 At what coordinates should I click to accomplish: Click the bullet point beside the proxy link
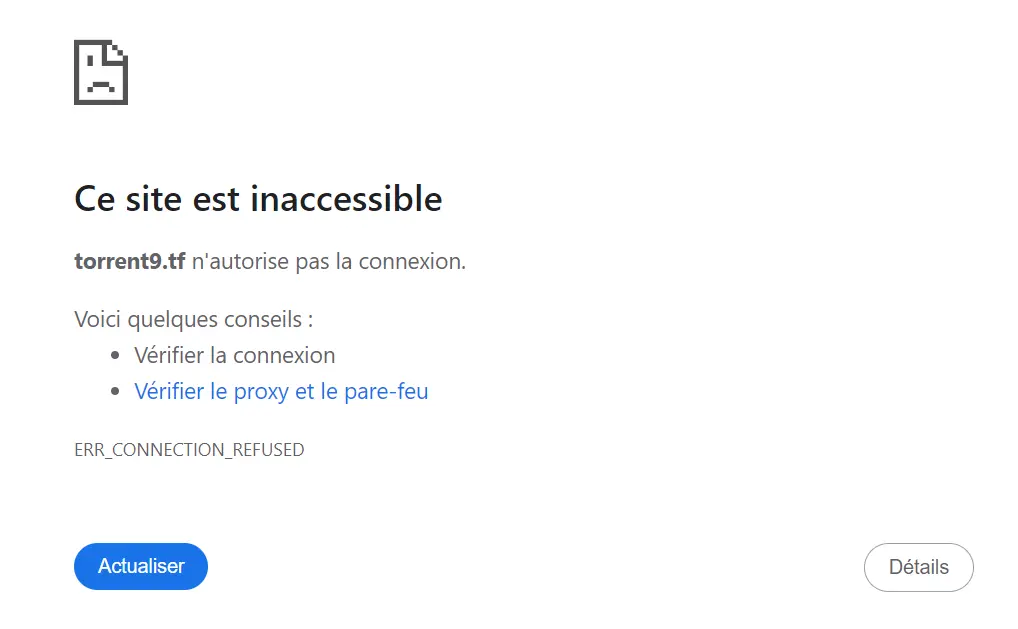click(114, 391)
